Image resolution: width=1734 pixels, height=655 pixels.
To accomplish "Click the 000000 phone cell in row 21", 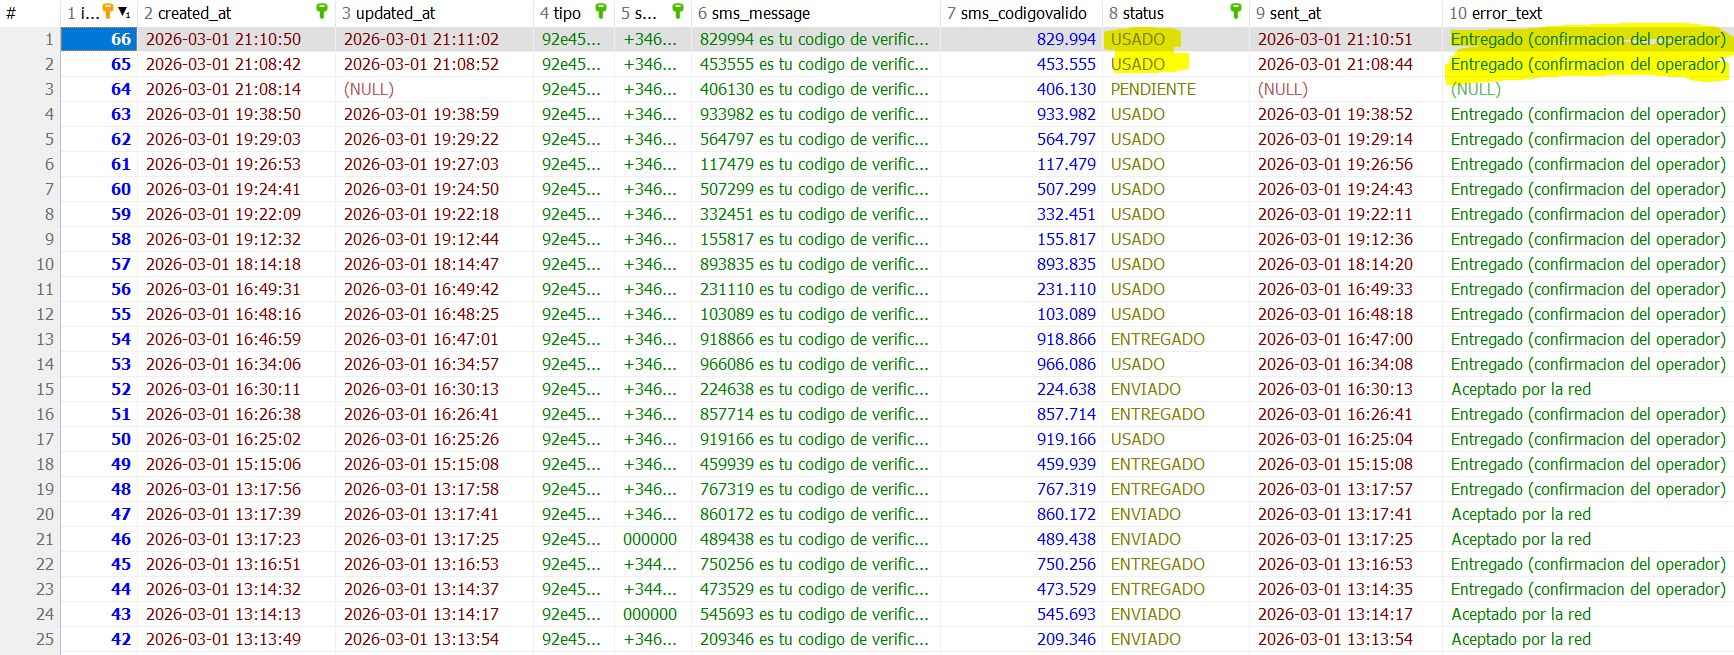I will (x=650, y=539).
